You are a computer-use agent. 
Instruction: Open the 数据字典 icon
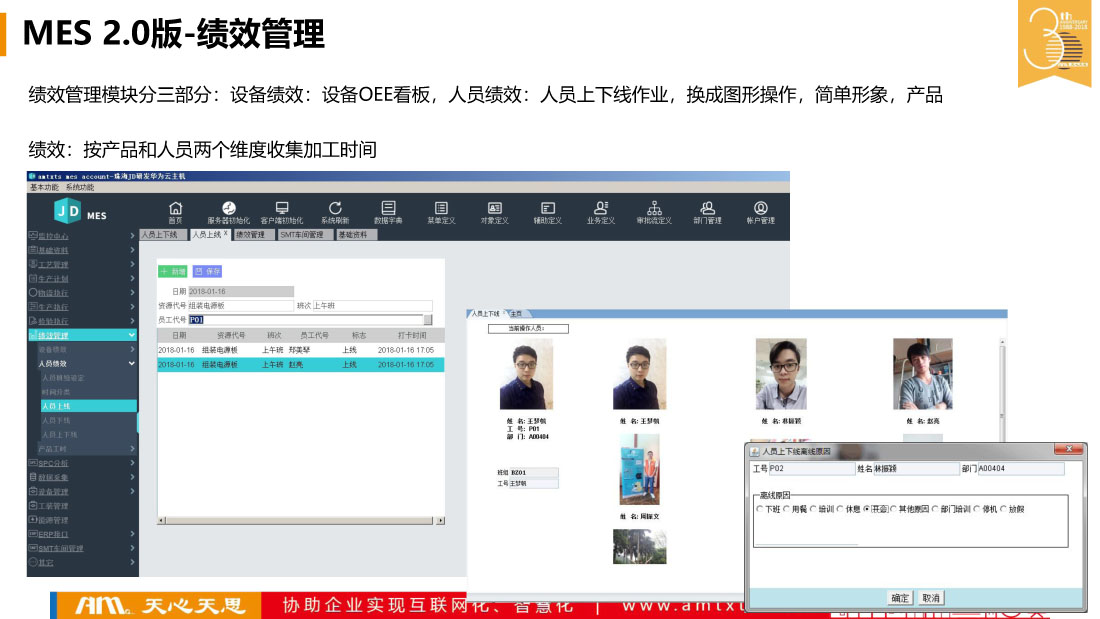(x=388, y=209)
